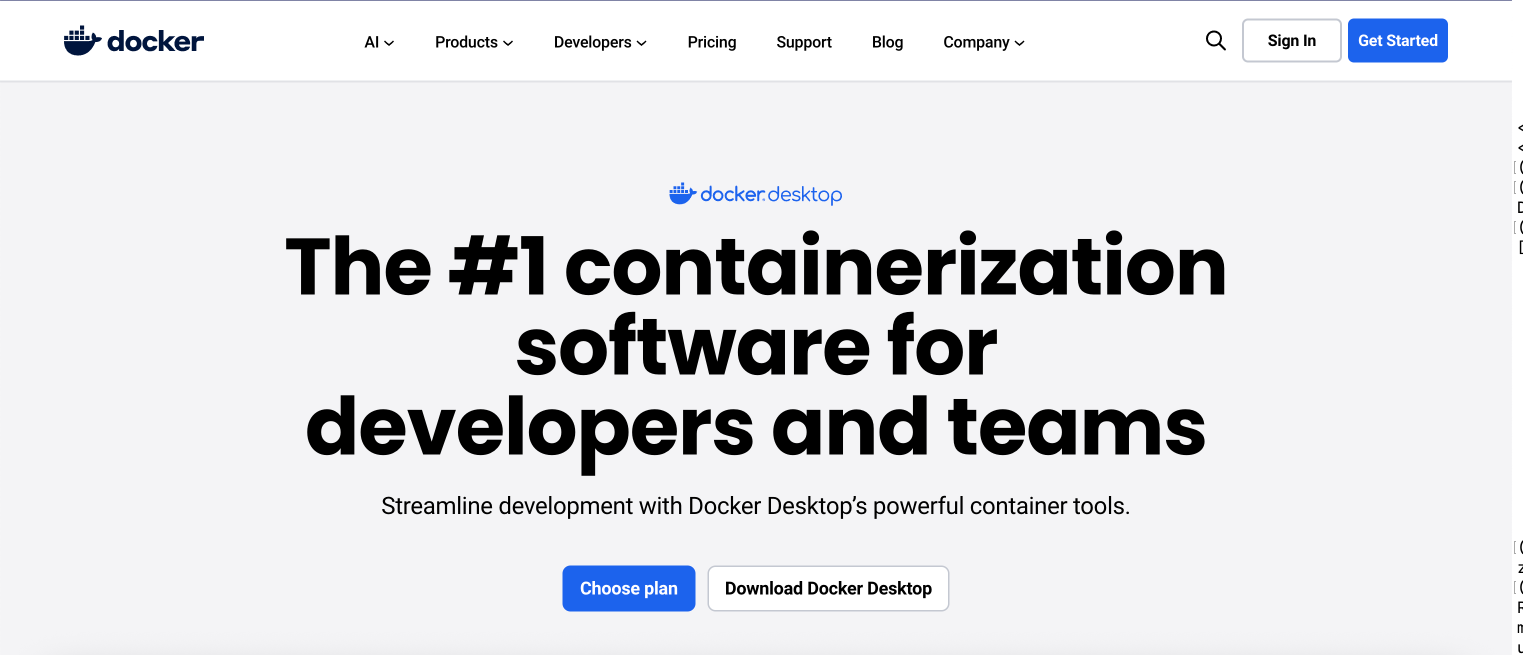Expand the Products dropdown menu

474,42
